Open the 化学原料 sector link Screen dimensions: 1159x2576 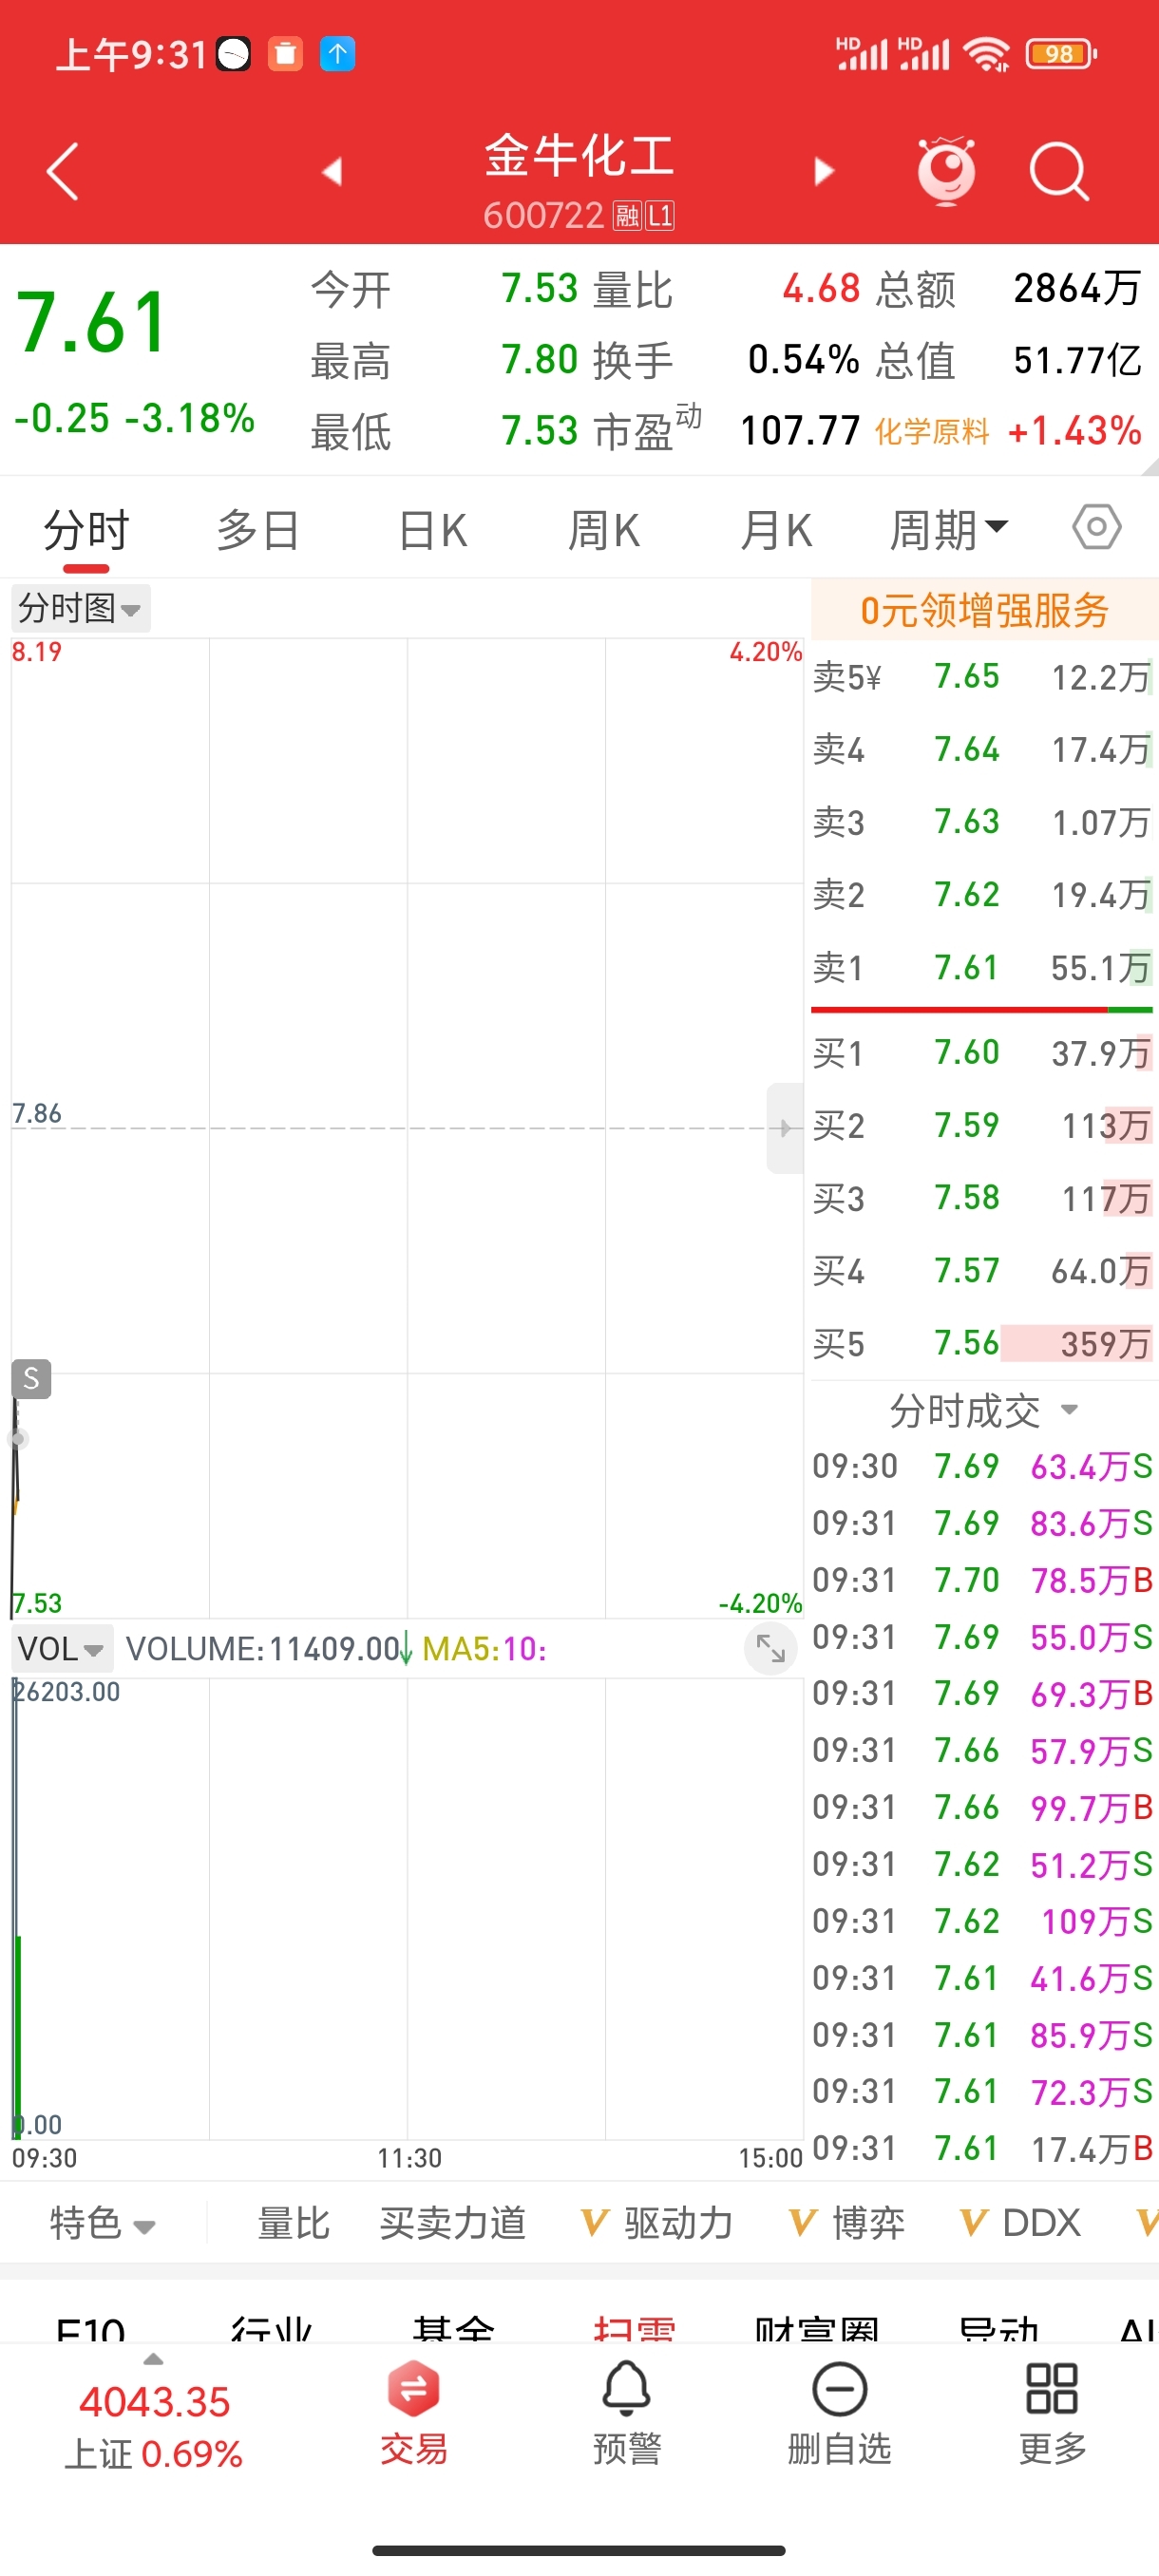pos(932,432)
